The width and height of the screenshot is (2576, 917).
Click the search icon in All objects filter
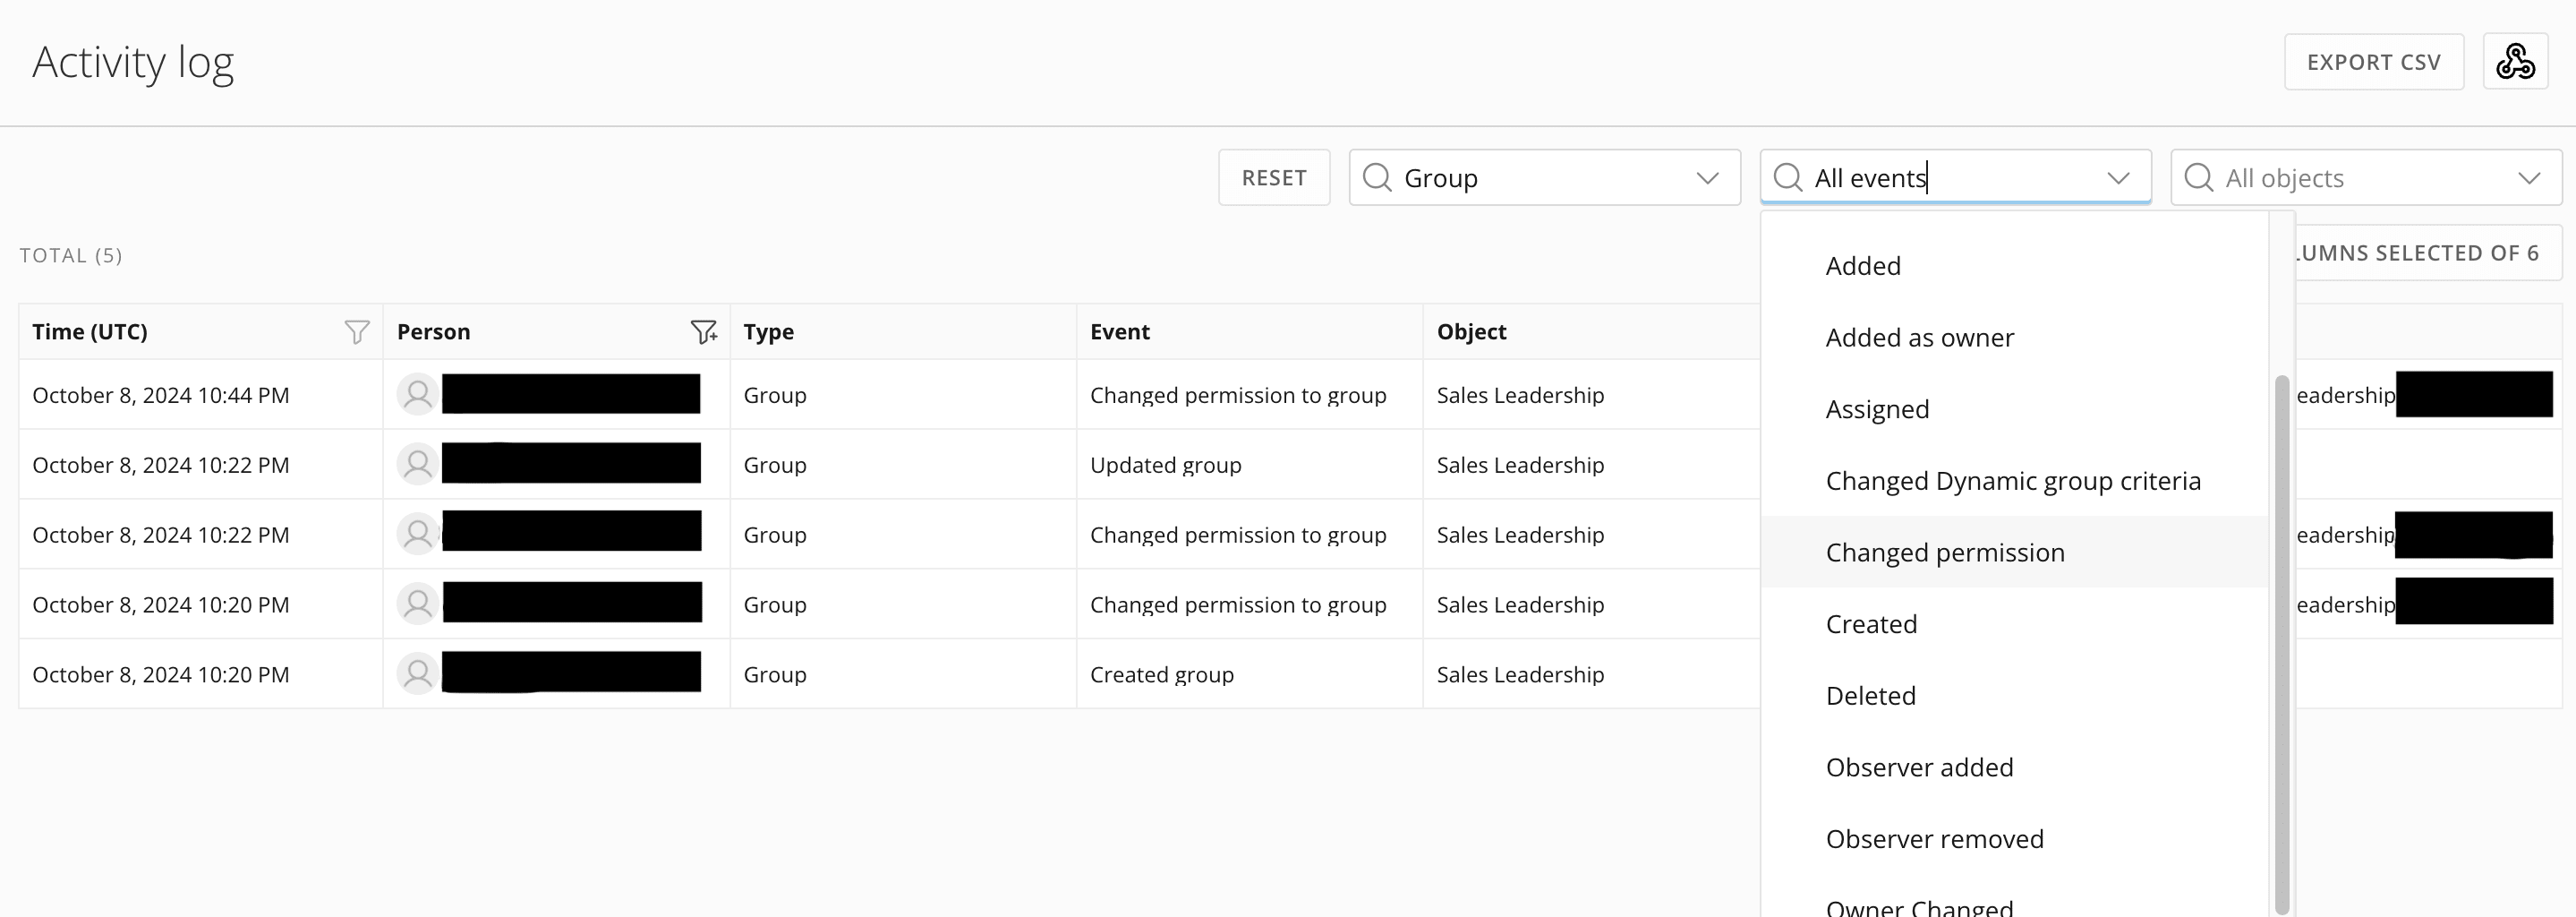(2198, 178)
